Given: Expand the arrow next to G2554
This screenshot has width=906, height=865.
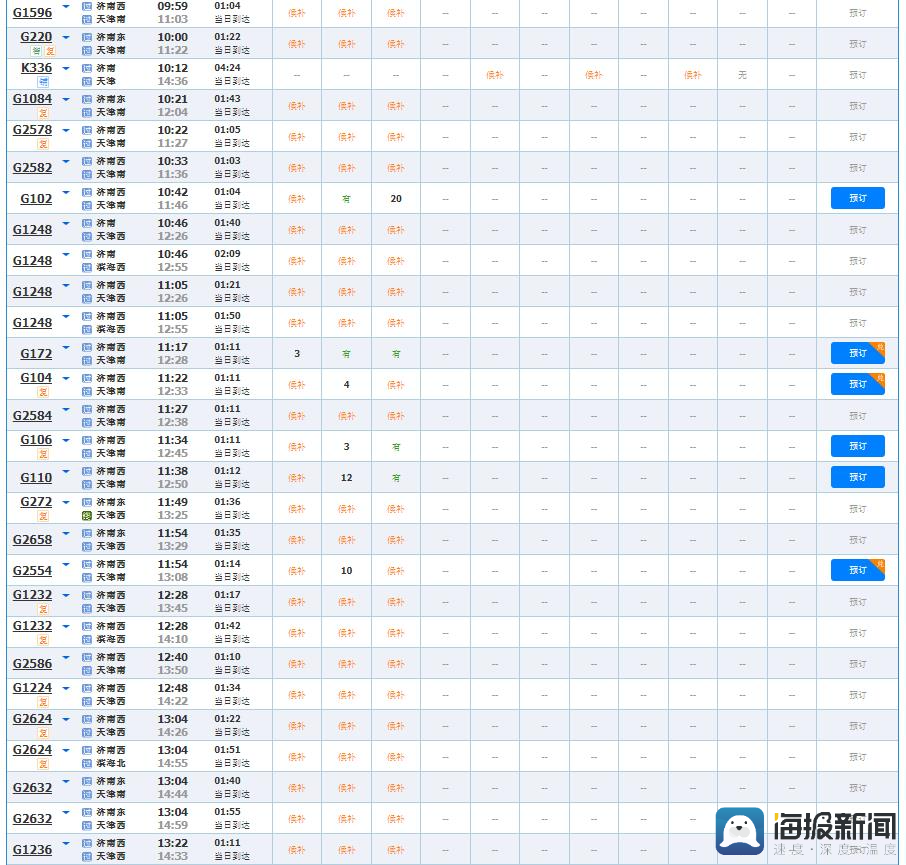Looking at the screenshot, I should (x=66, y=565).
